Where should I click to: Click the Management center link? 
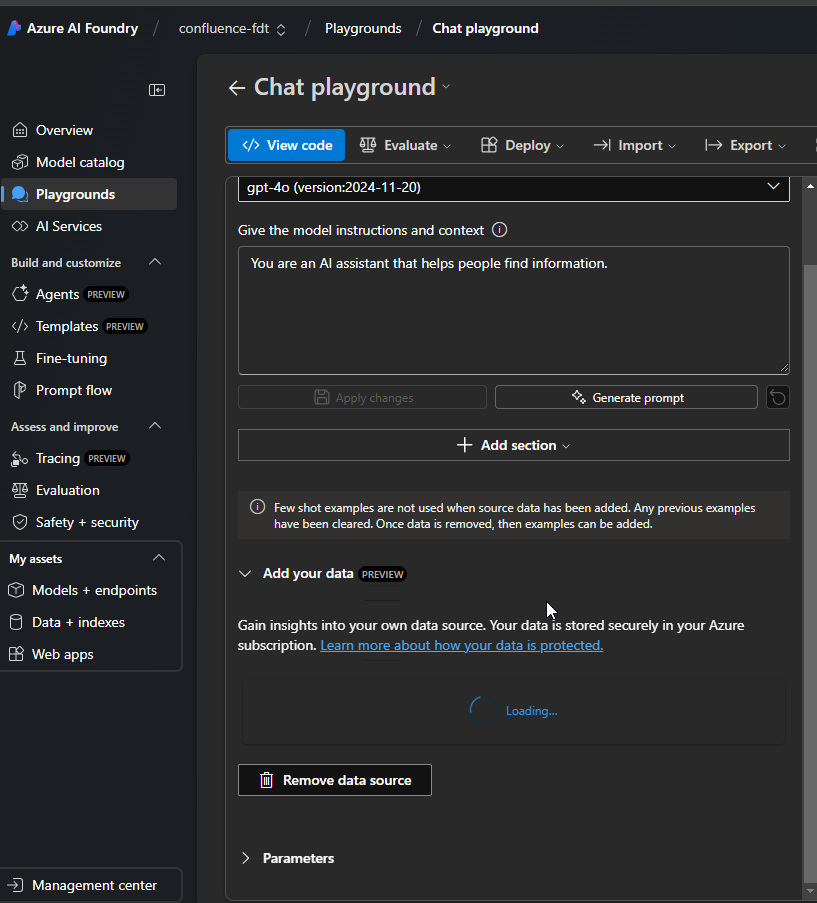click(x=91, y=885)
